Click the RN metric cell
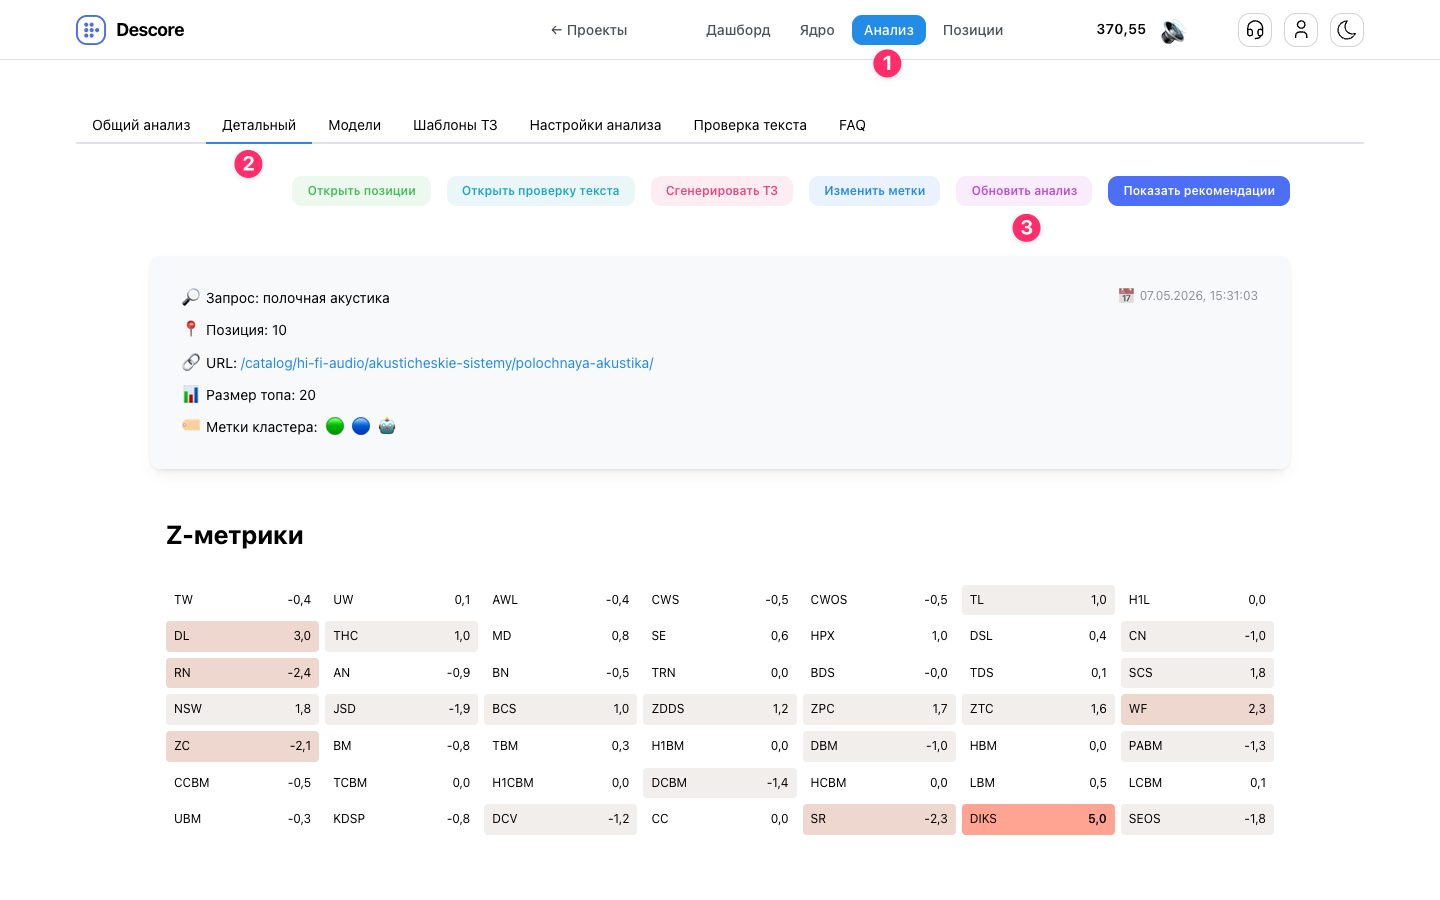This screenshot has width=1440, height=900. (242, 673)
